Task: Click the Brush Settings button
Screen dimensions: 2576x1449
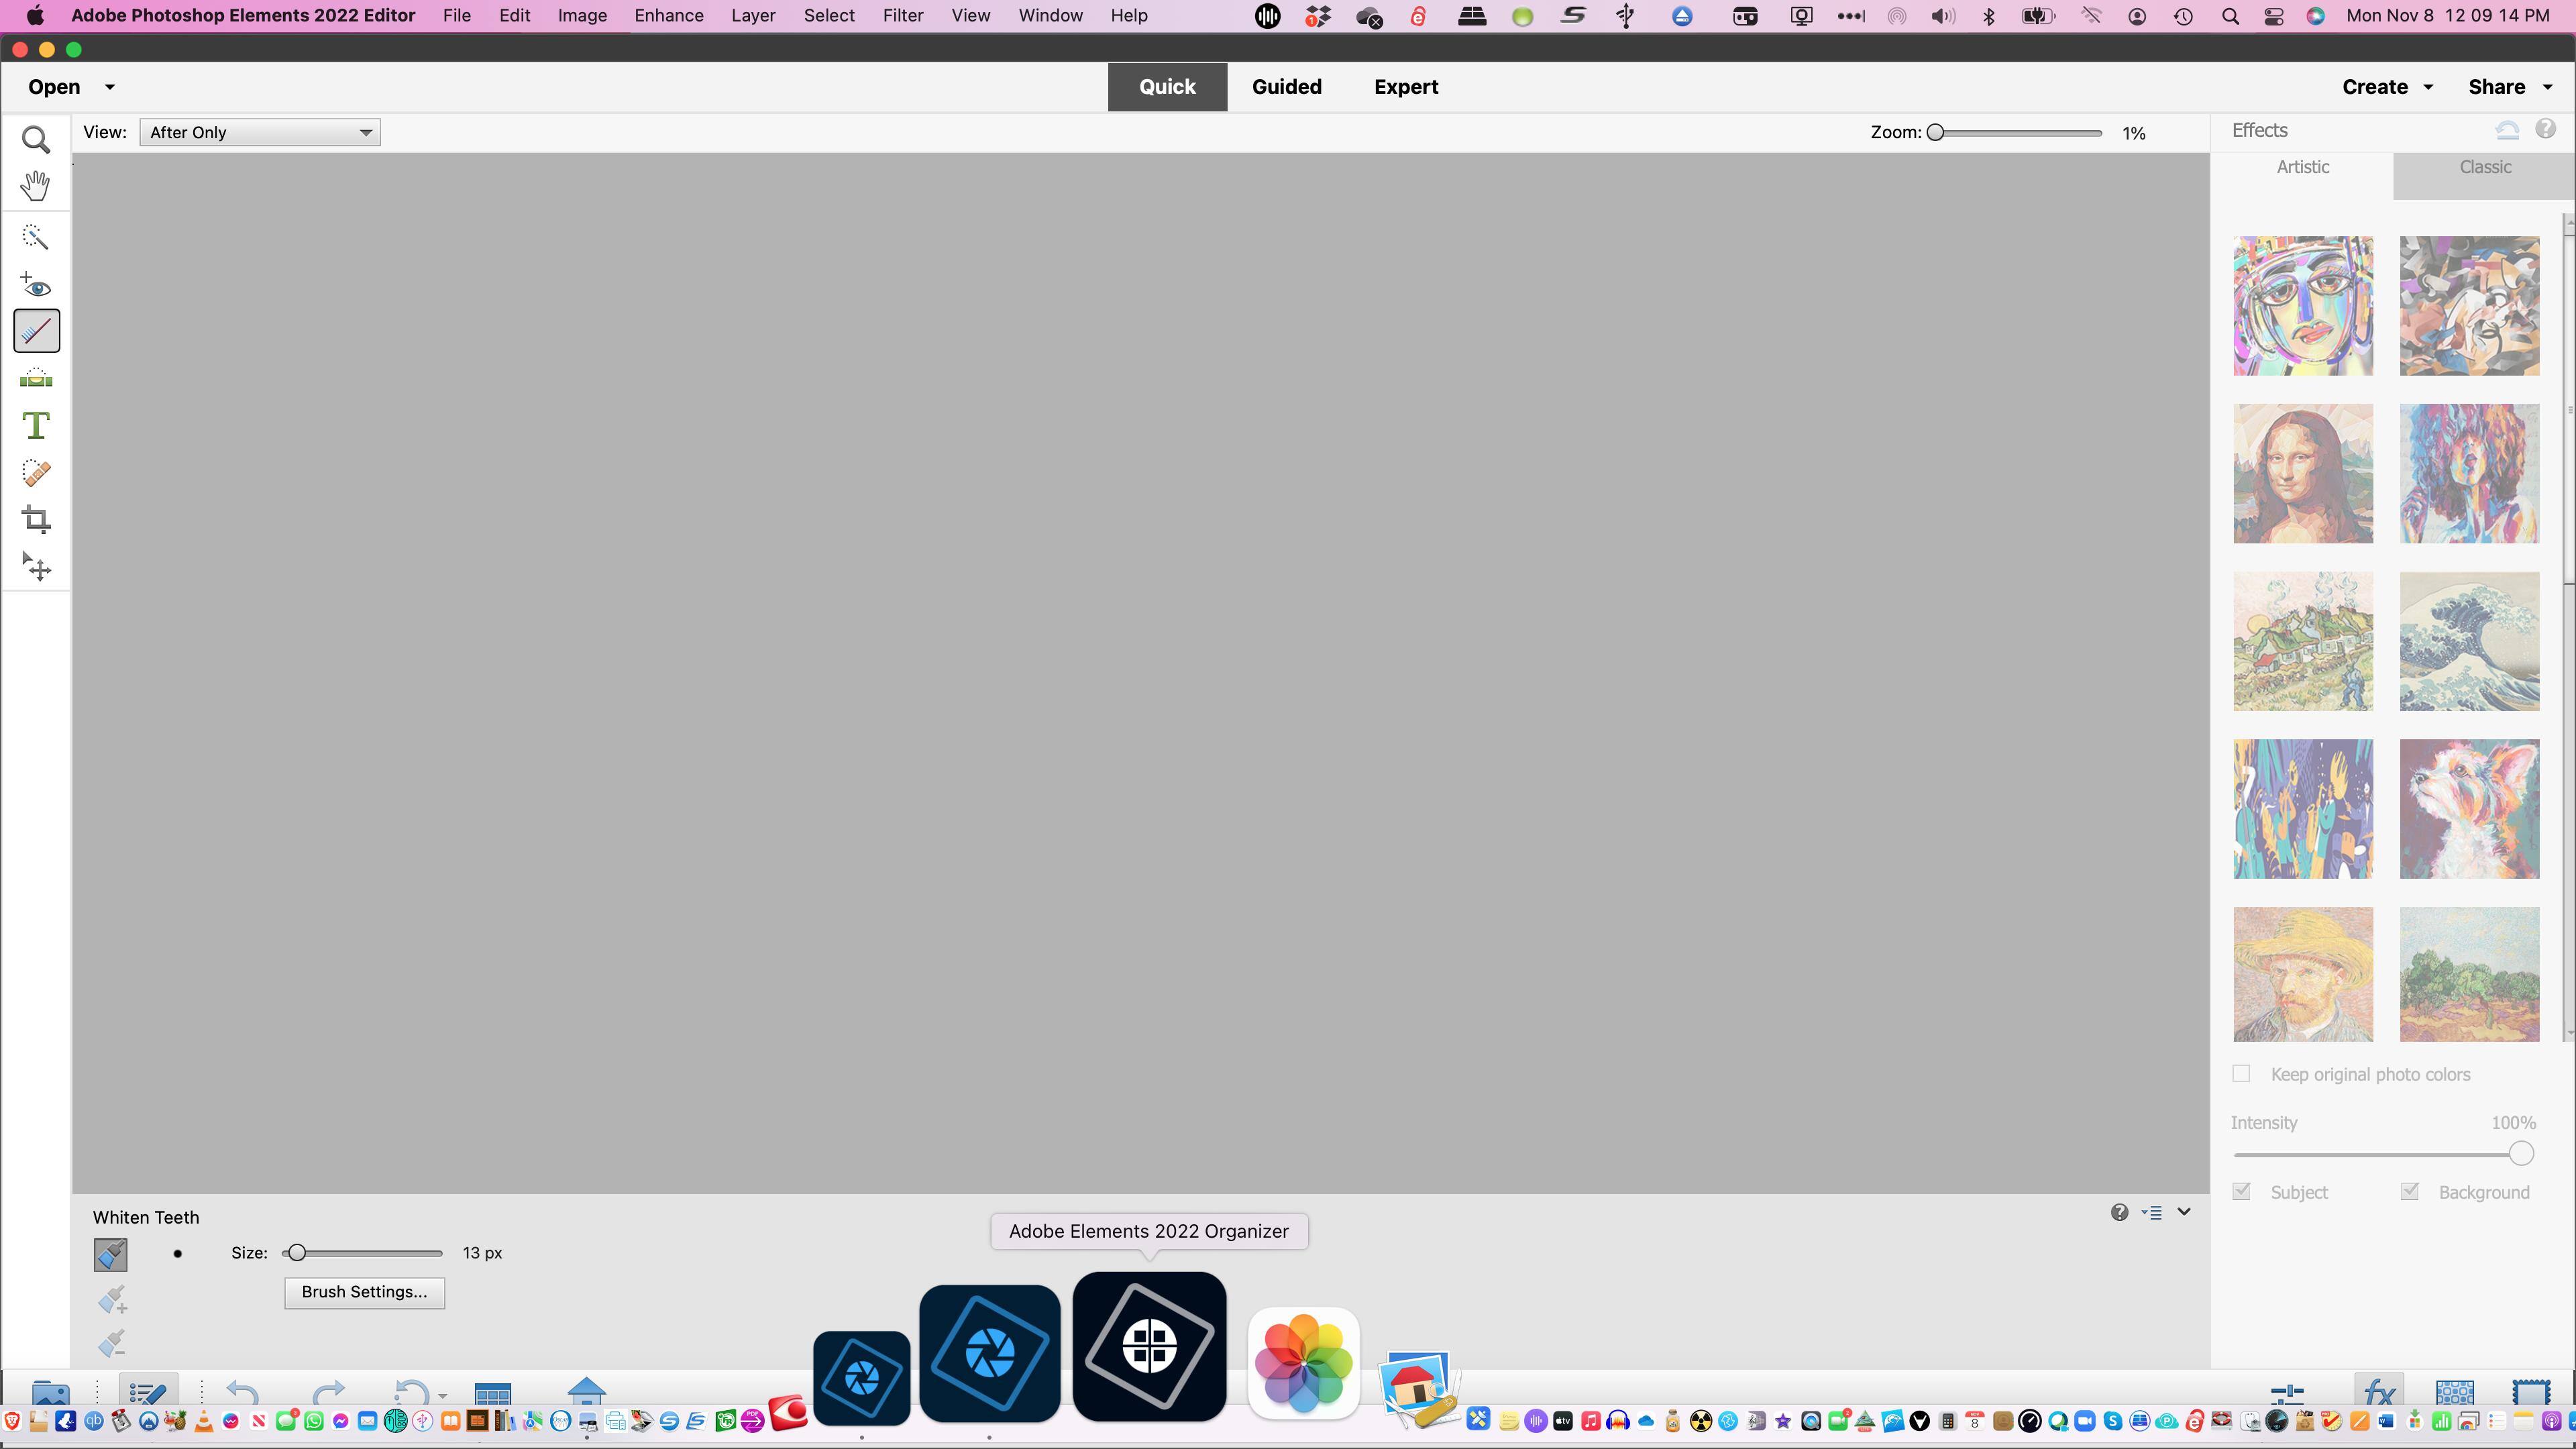Action: [x=364, y=1292]
